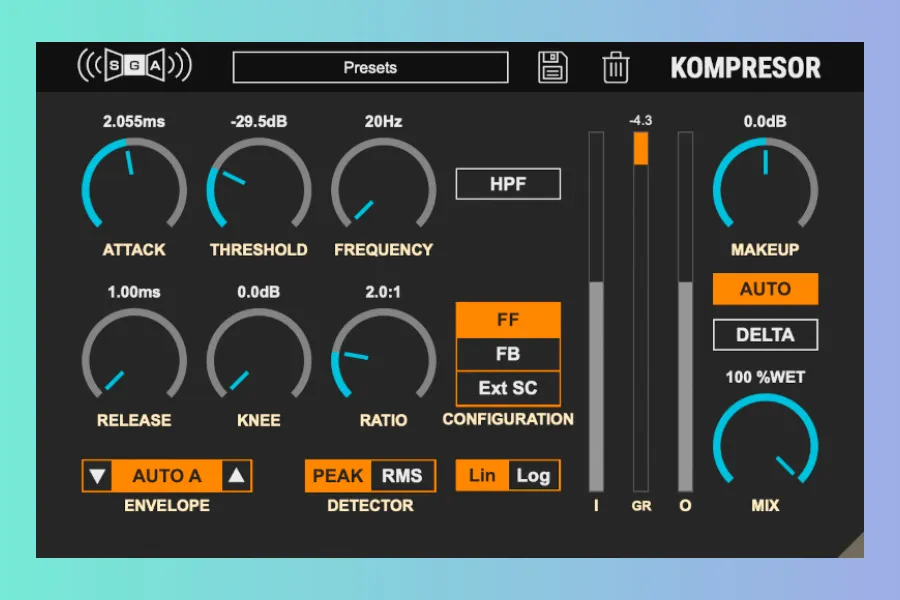Click the delete preset trash icon
This screenshot has width=900, height=600.
[615, 68]
